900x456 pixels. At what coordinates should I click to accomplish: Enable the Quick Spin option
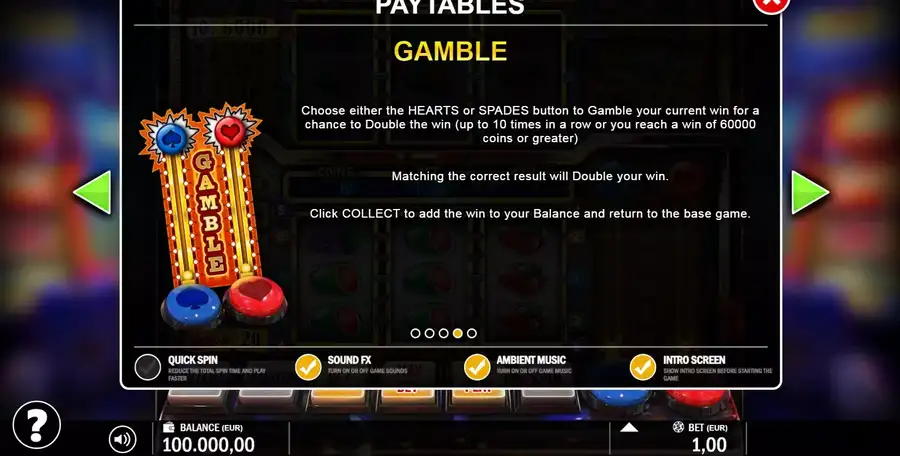(x=148, y=368)
